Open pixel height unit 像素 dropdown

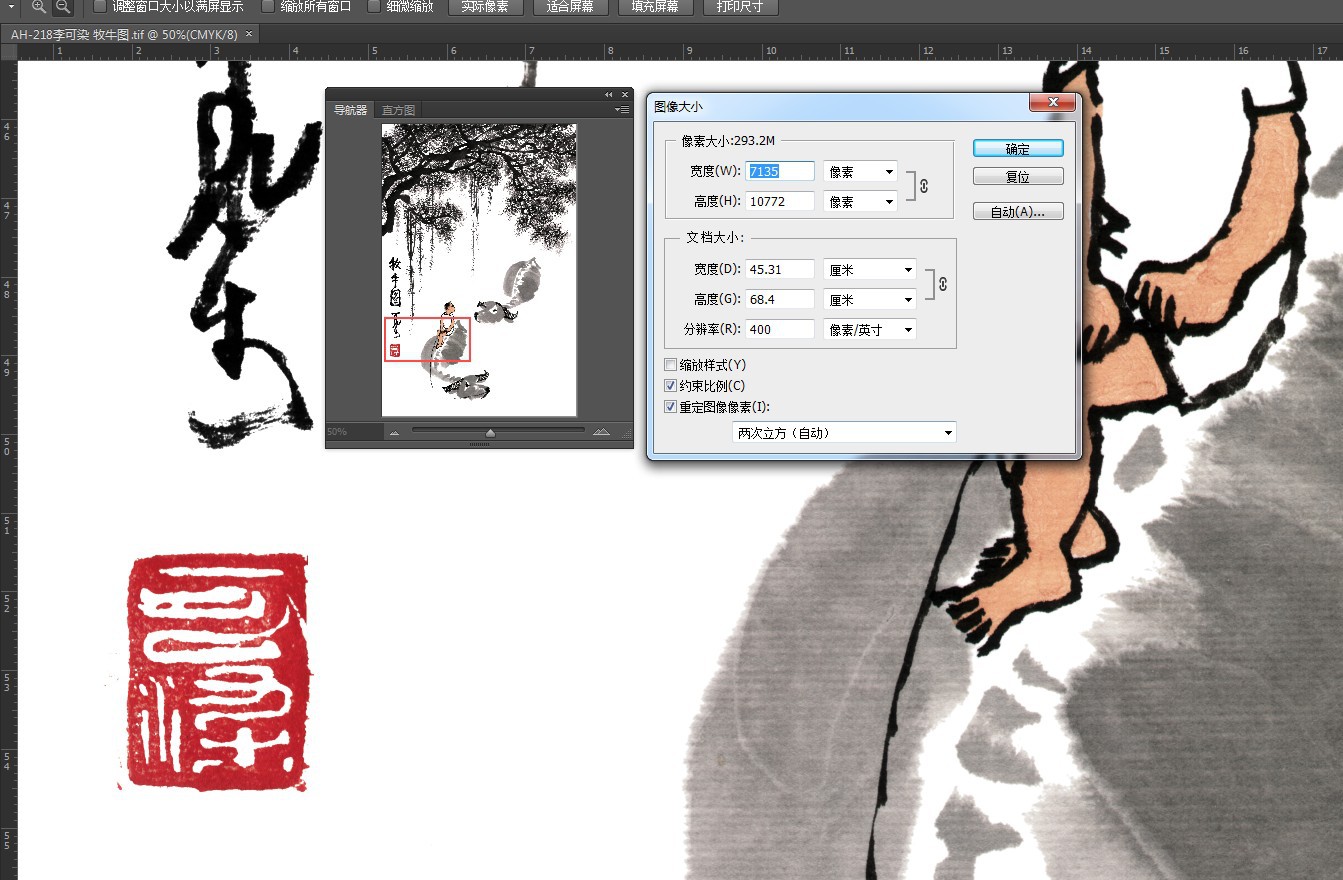(x=860, y=201)
